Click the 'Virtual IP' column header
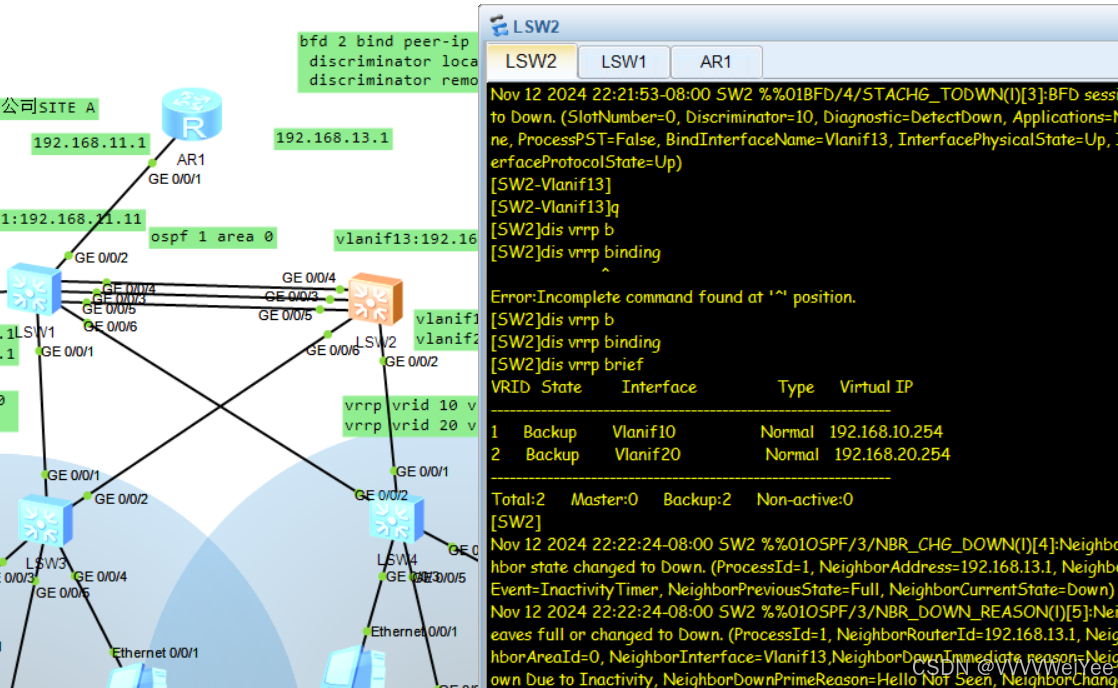This screenshot has width=1118, height=688. click(876, 387)
